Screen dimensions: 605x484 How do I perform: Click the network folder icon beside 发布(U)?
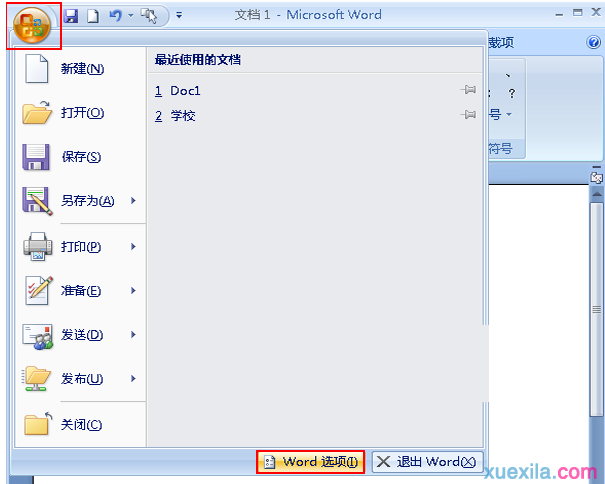36,379
